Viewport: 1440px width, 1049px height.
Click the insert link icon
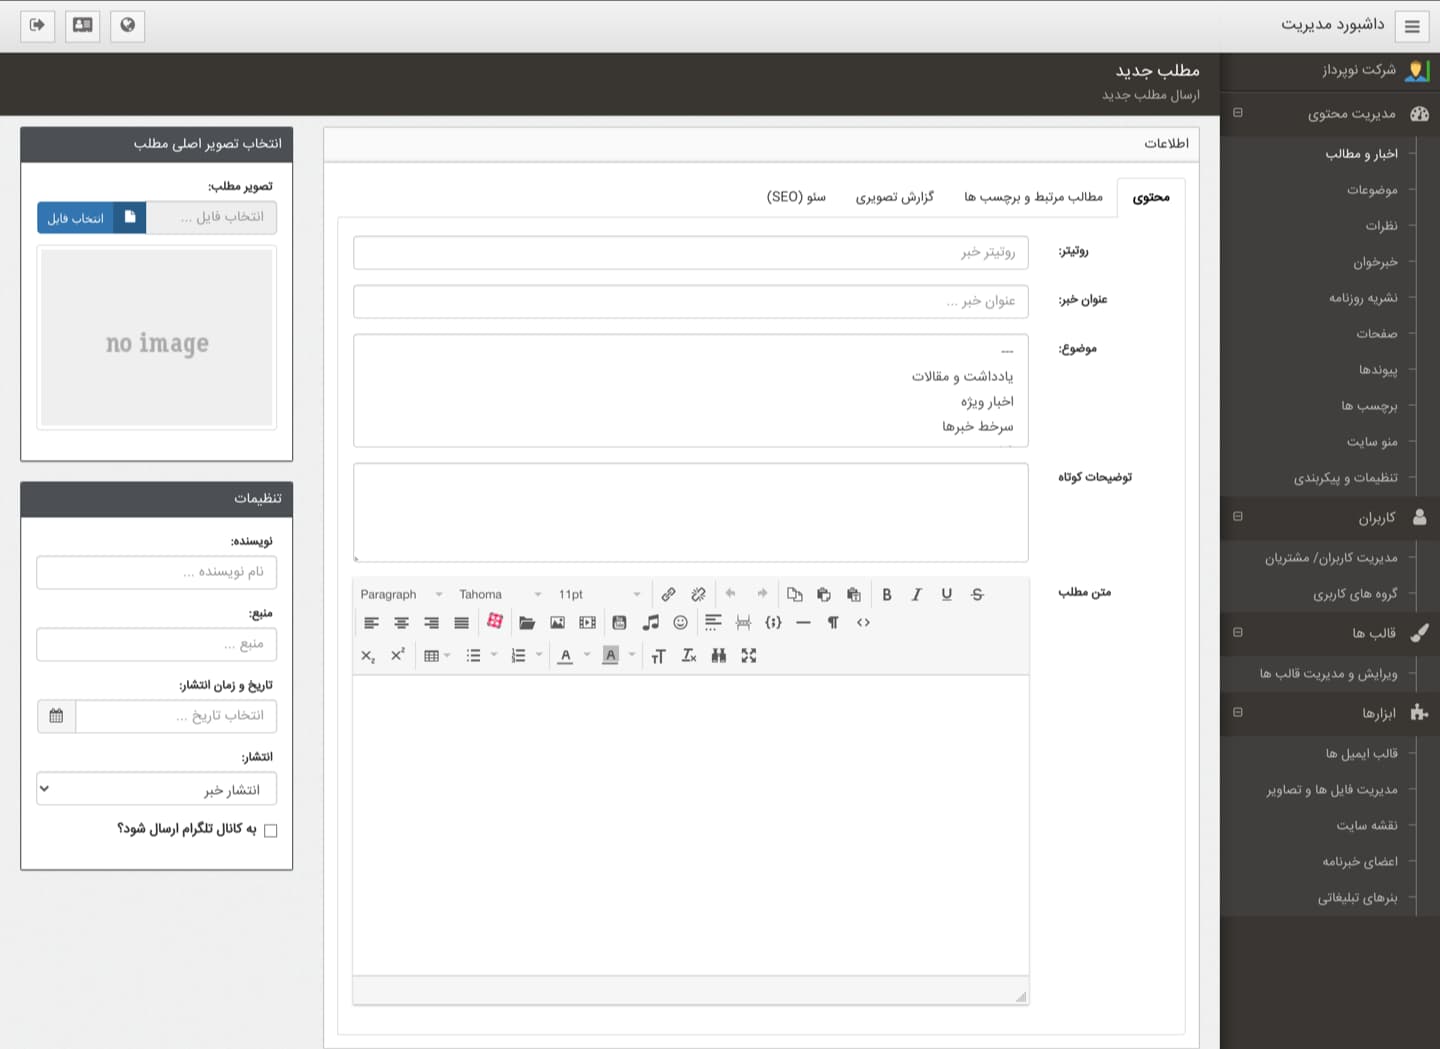(668, 594)
